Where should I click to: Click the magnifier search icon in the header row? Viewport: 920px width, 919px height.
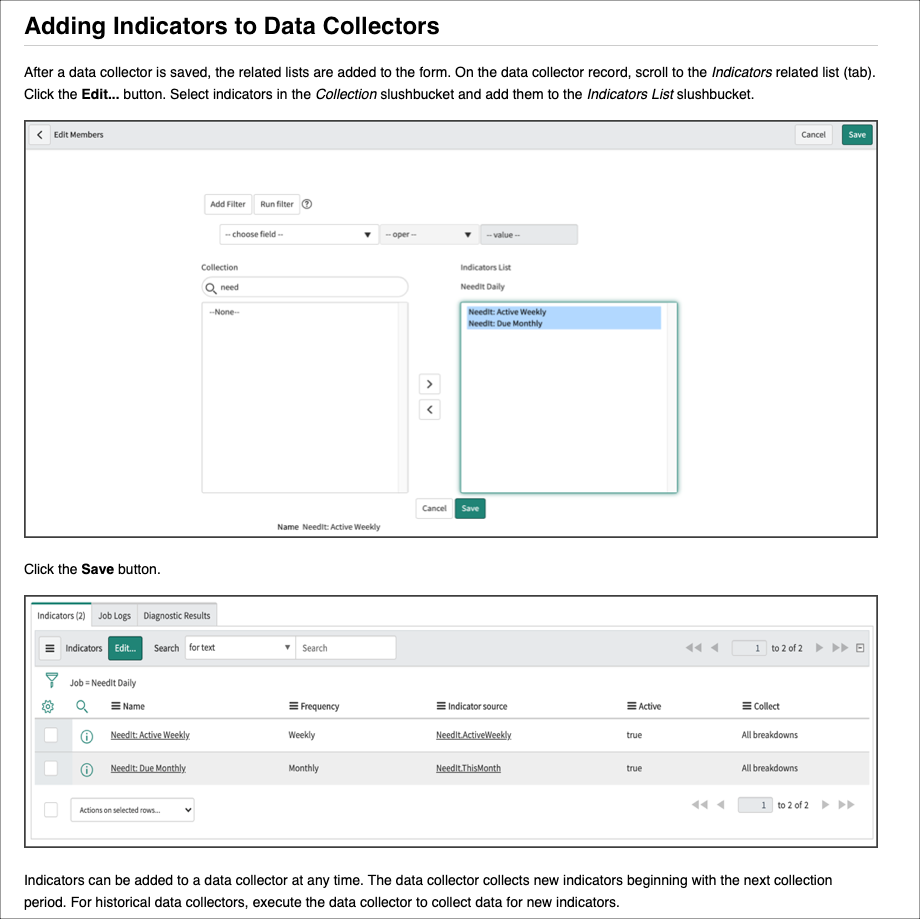coord(82,706)
